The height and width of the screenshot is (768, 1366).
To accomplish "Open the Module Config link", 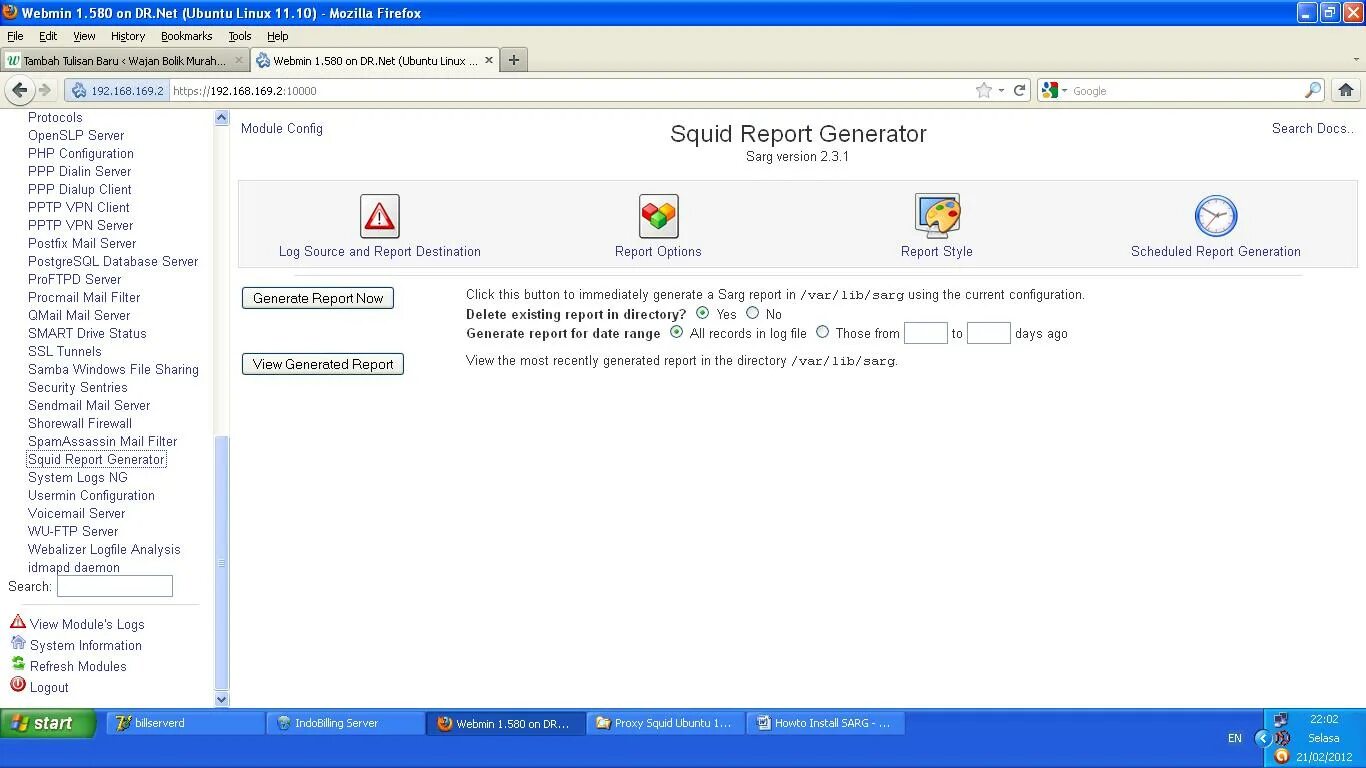I will tap(282, 129).
